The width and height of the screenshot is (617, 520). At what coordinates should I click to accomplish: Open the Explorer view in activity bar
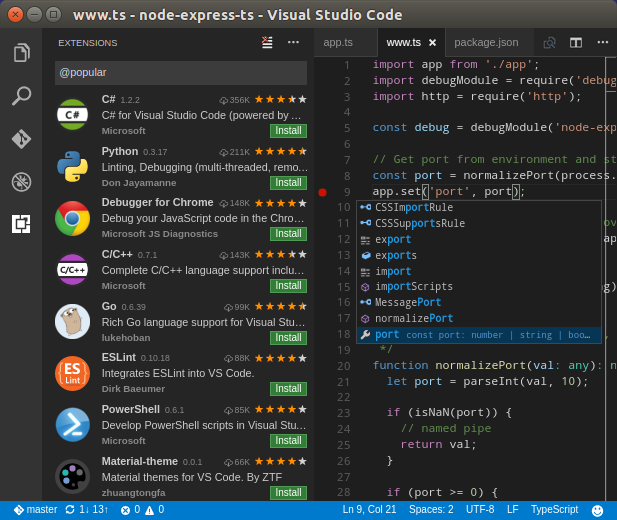pyautogui.click(x=21, y=53)
